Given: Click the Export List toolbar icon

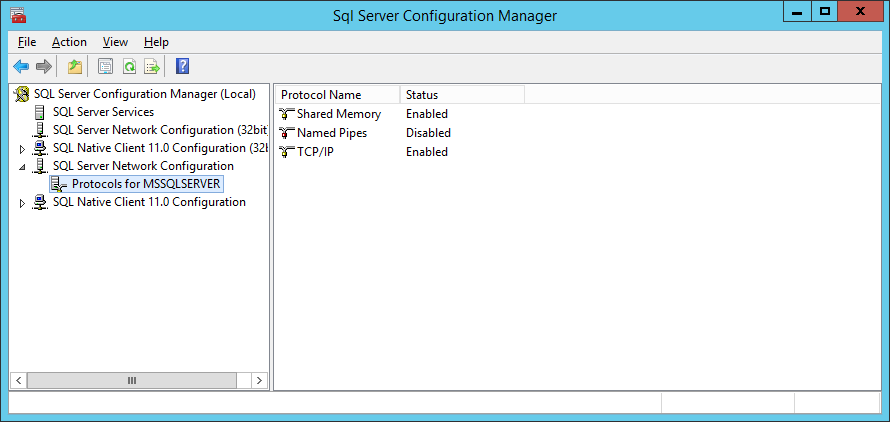Looking at the screenshot, I should coord(152,67).
